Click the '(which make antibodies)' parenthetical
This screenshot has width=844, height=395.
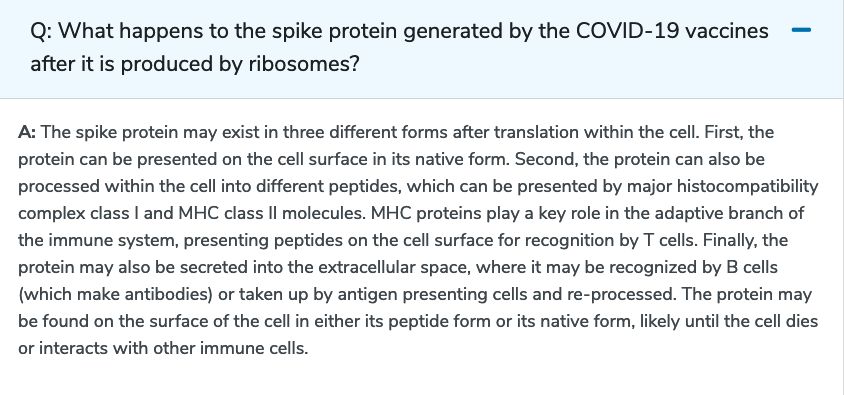(x=116, y=294)
